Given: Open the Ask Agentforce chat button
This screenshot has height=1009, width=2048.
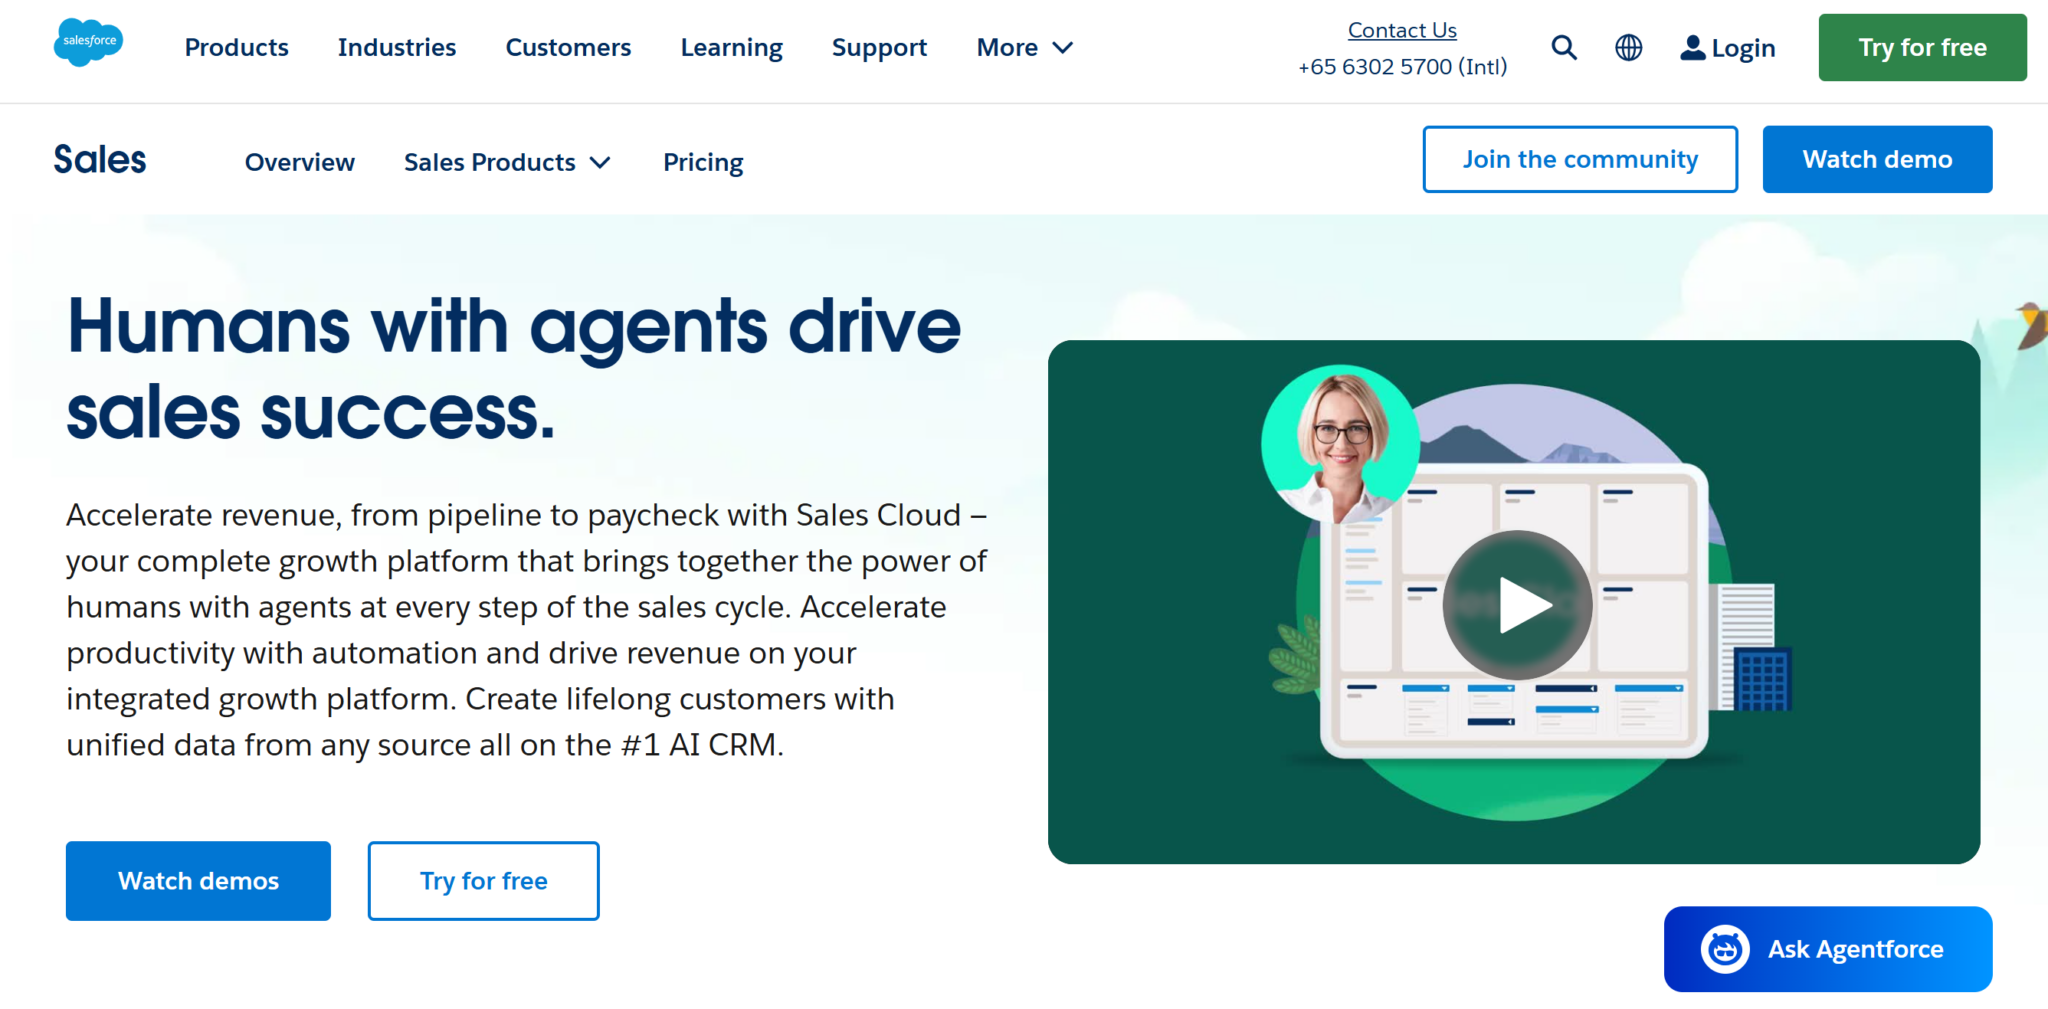Looking at the screenshot, I should [1828, 949].
